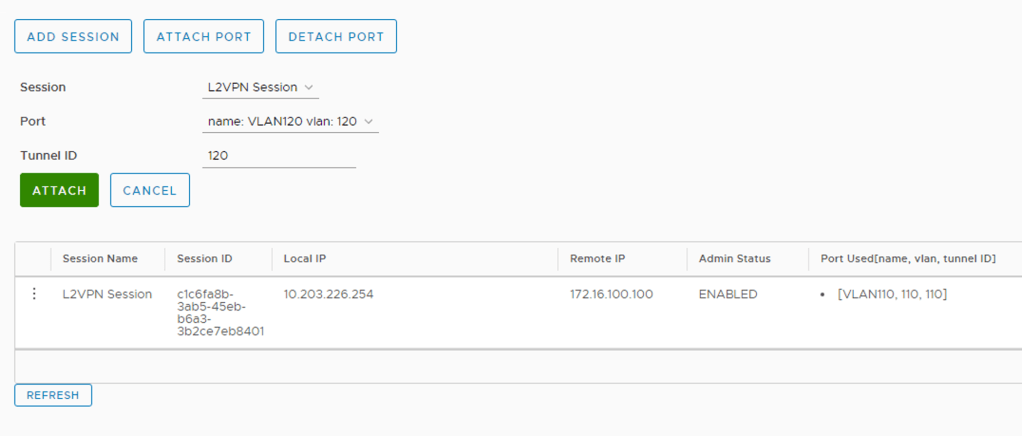This screenshot has height=436, width=1022.
Task: Click the Session ID column header
Action: [204, 259]
